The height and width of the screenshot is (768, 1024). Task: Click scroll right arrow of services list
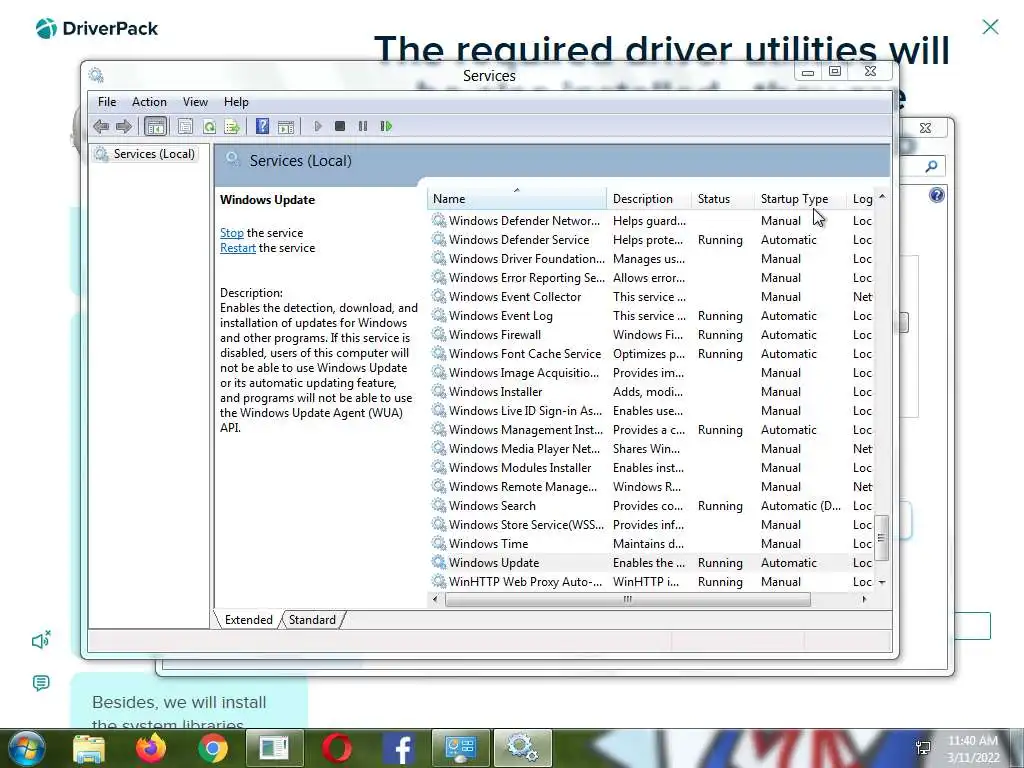(864, 600)
